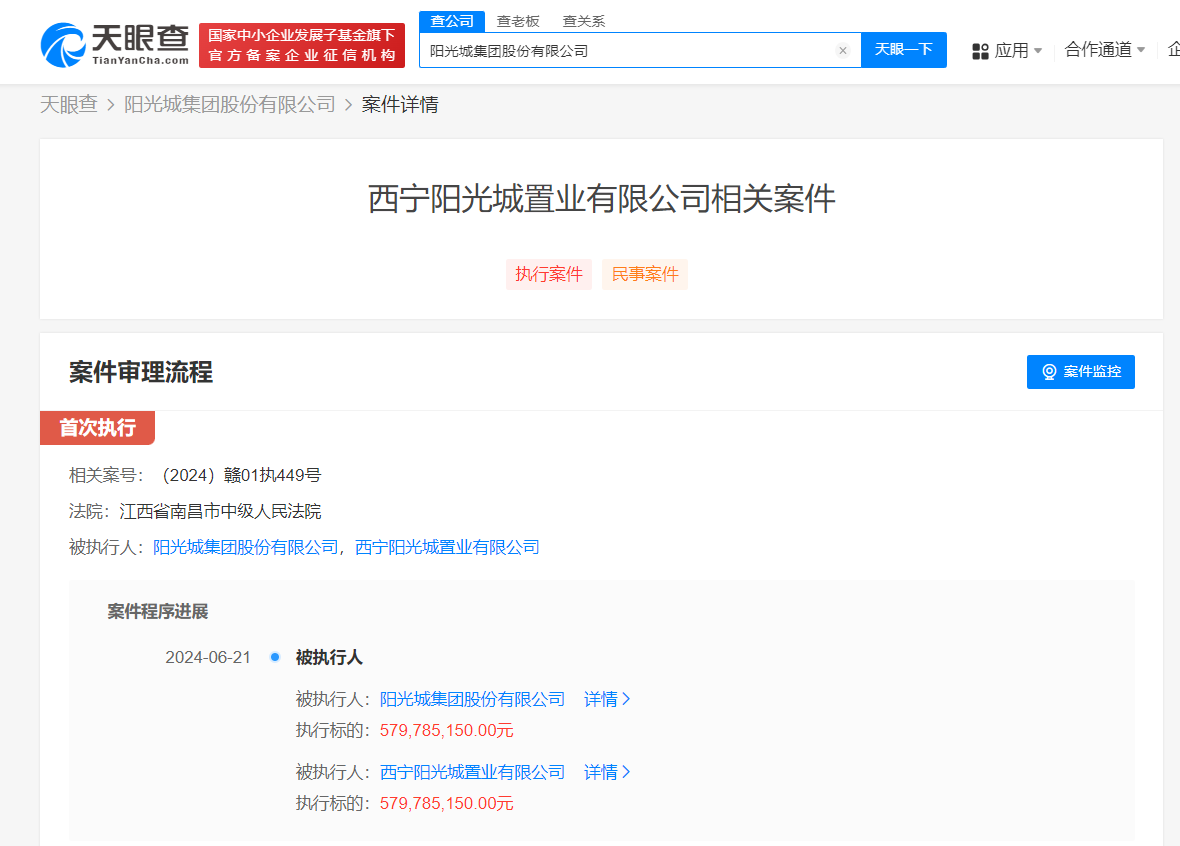Viewport: 1180px width, 846px height.
Task: Click the 天眼查 logo icon
Action: click(62, 41)
